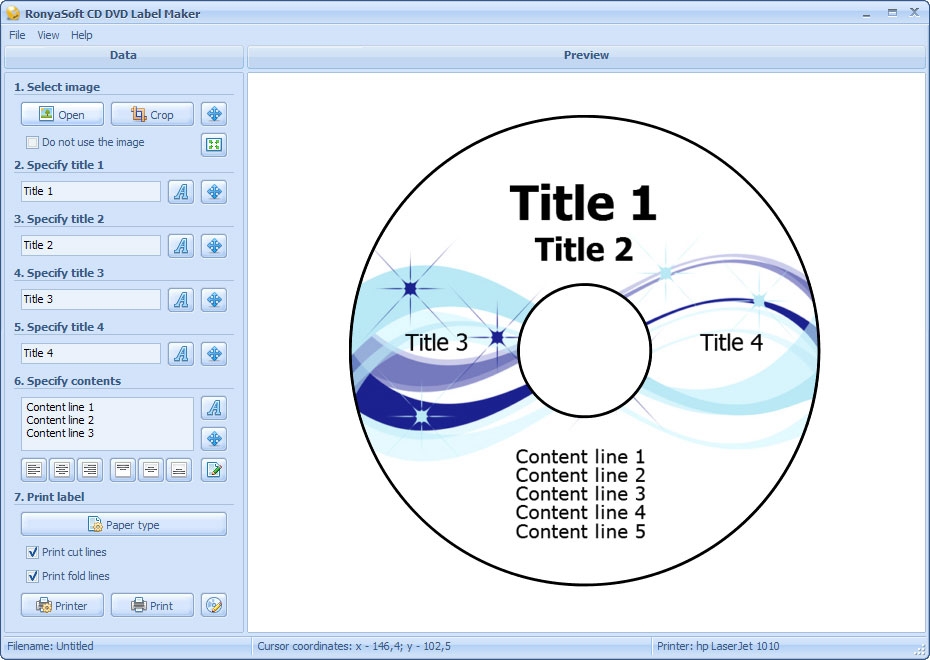Image resolution: width=930 pixels, height=660 pixels.
Task: Open the File menu
Action: pos(17,35)
